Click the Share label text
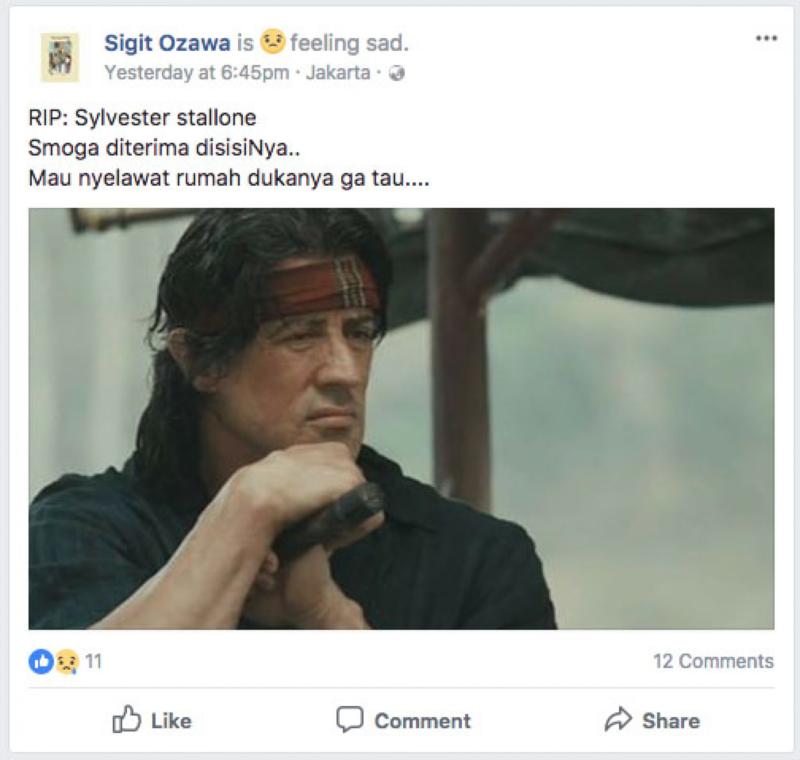This screenshot has width=800, height=760. pos(671,721)
